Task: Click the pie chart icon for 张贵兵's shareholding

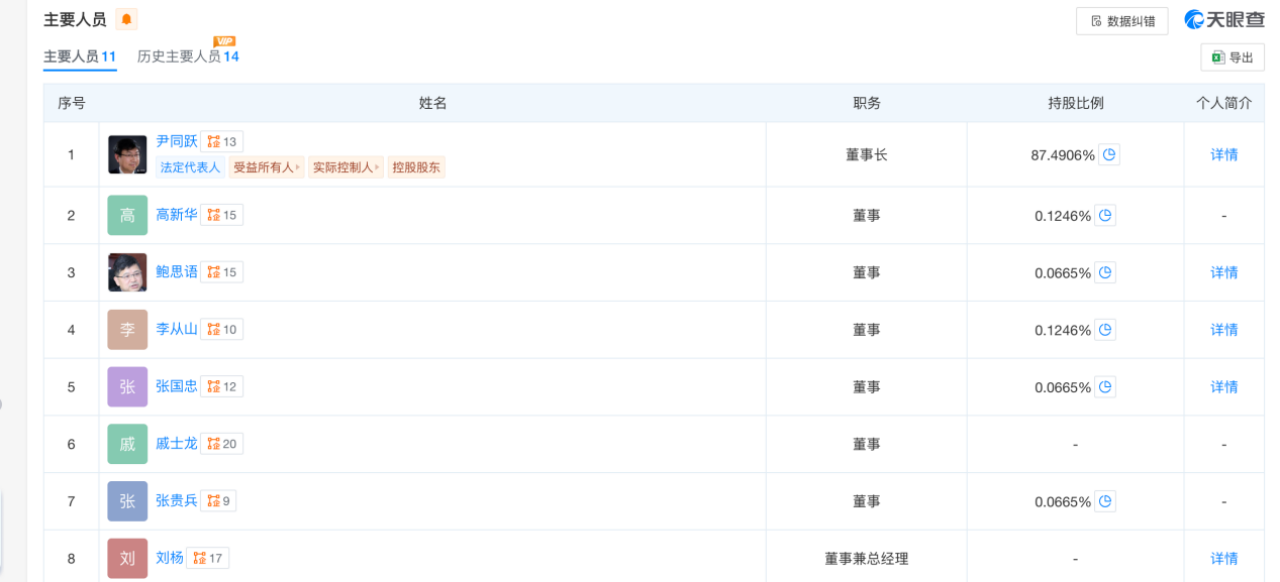Action: (1105, 501)
